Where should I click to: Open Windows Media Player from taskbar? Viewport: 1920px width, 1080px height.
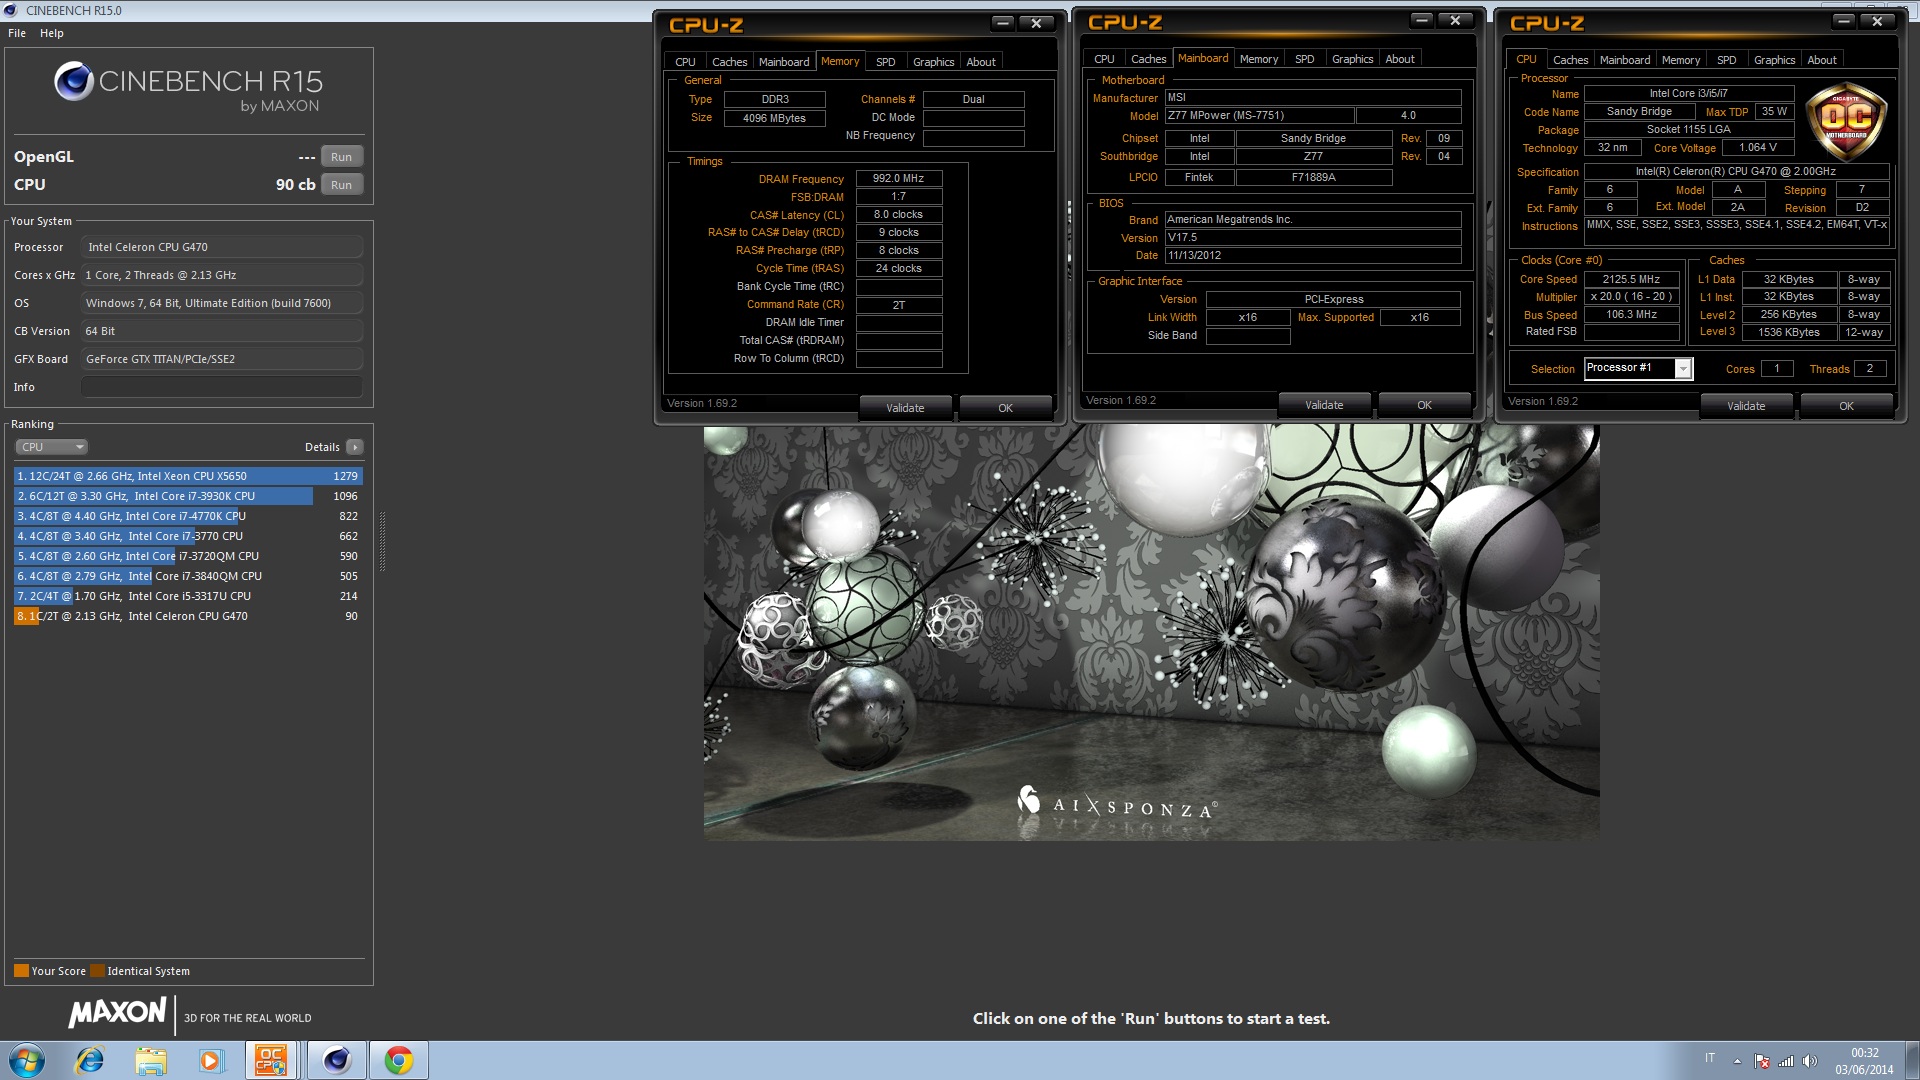(211, 1060)
